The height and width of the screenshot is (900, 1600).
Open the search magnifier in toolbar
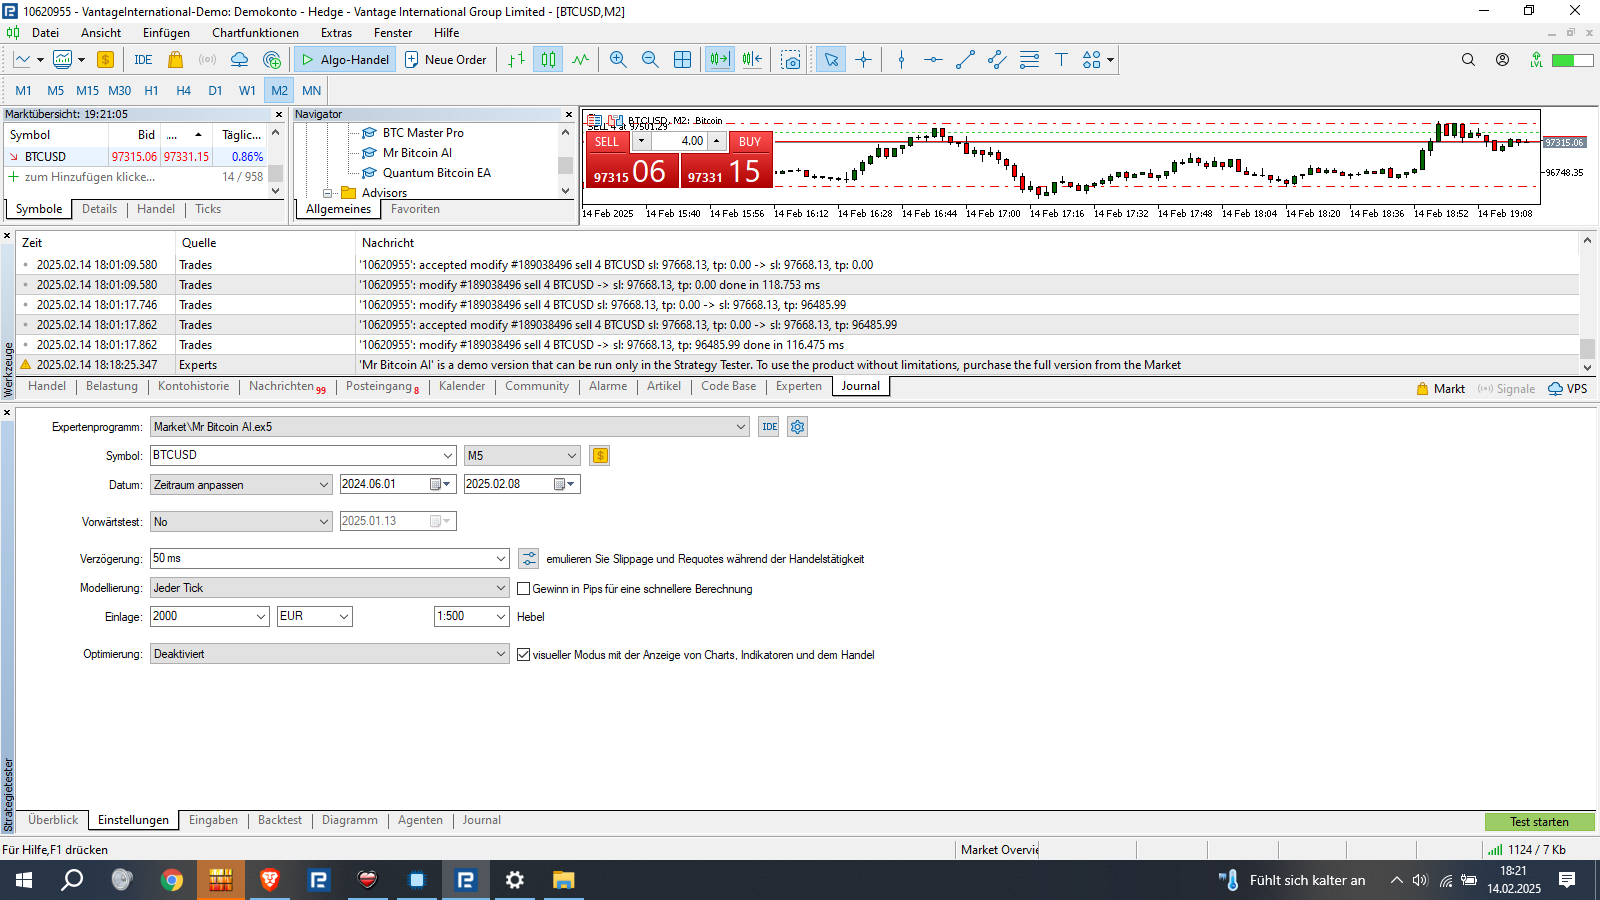(x=1468, y=60)
